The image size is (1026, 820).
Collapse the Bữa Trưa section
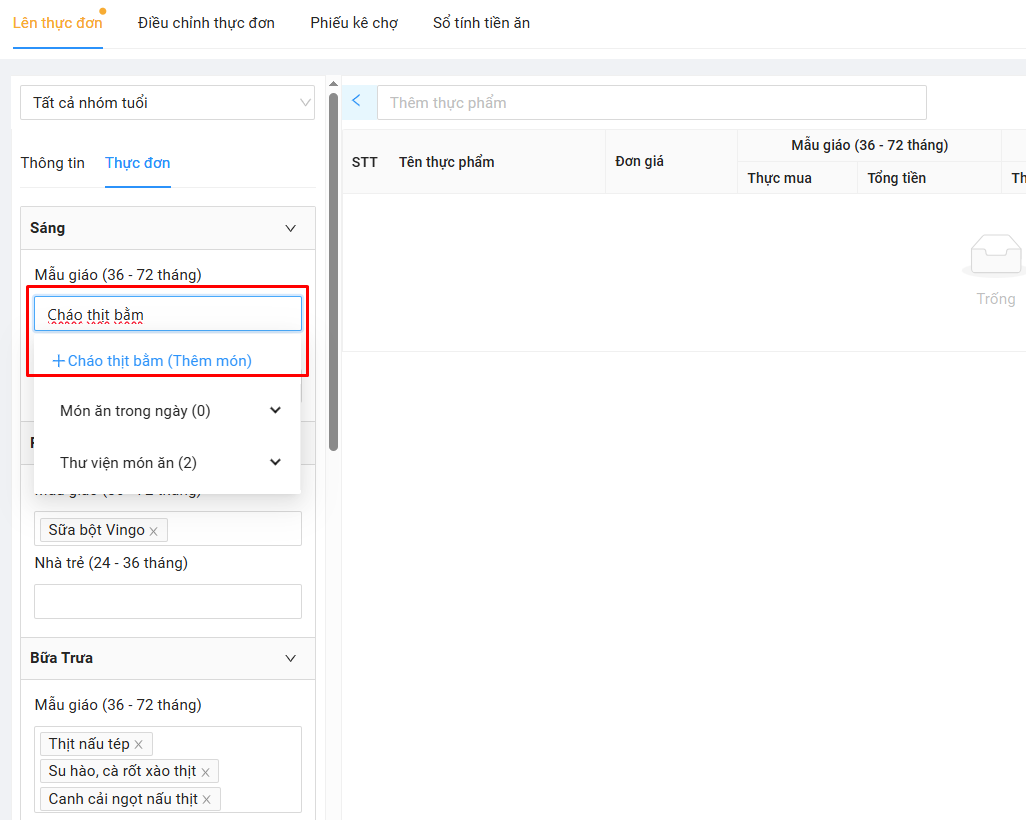(290, 658)
